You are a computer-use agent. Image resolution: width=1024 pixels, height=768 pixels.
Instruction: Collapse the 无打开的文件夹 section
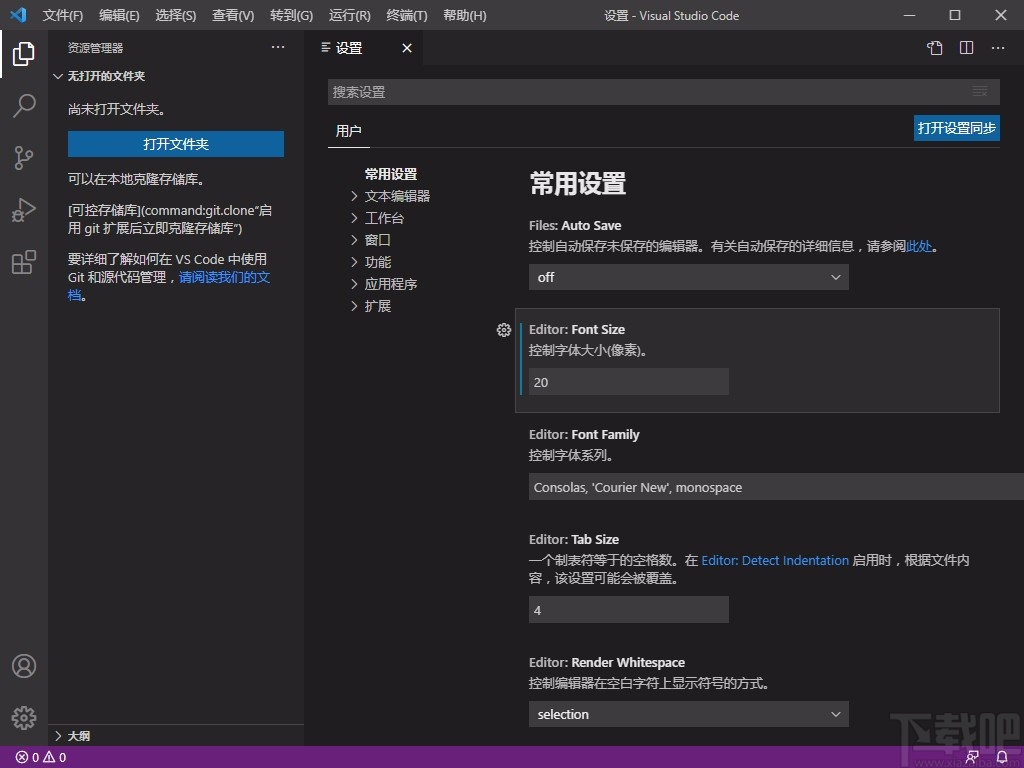tap(99, 76)
